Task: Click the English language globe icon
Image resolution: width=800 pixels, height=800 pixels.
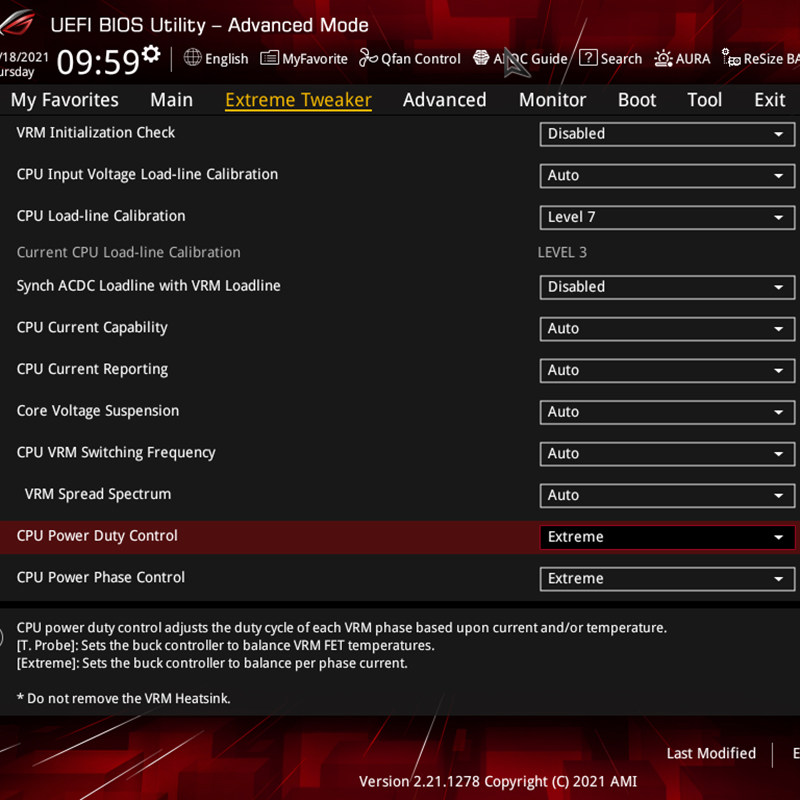Action: [192, 57]
